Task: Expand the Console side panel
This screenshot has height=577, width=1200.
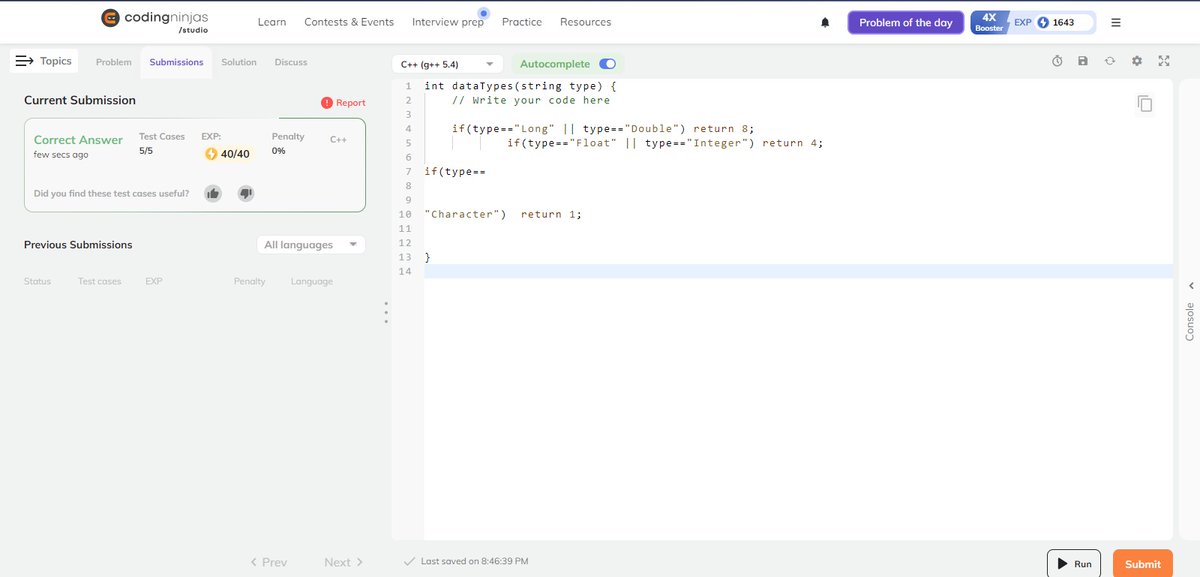Action: click(1190, 313)
